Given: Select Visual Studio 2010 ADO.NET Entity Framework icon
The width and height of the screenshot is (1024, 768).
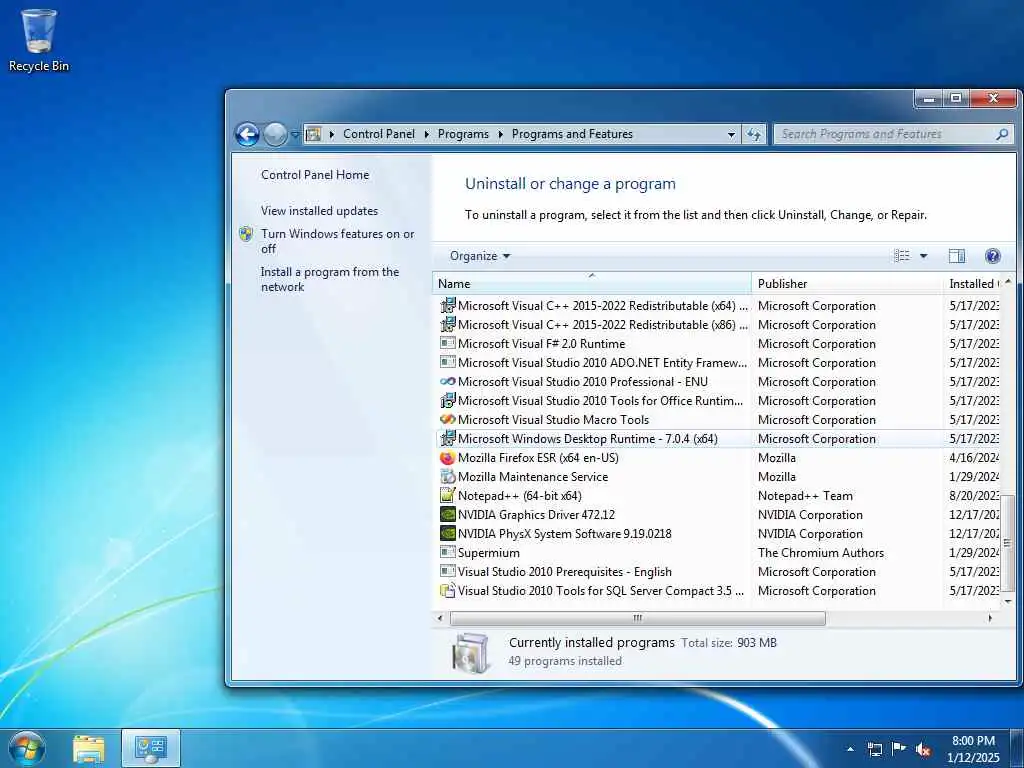Looking at the screenshot, I should coord(447,362).
